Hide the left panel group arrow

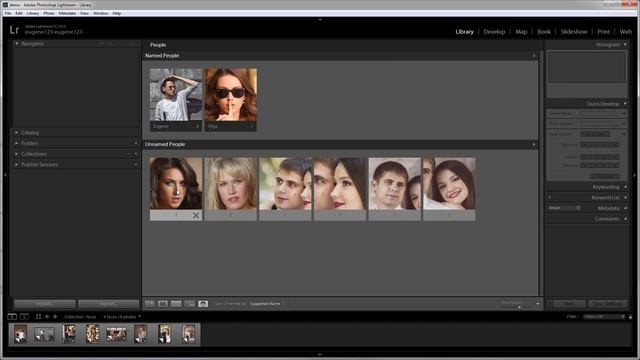tap(4, 175)
